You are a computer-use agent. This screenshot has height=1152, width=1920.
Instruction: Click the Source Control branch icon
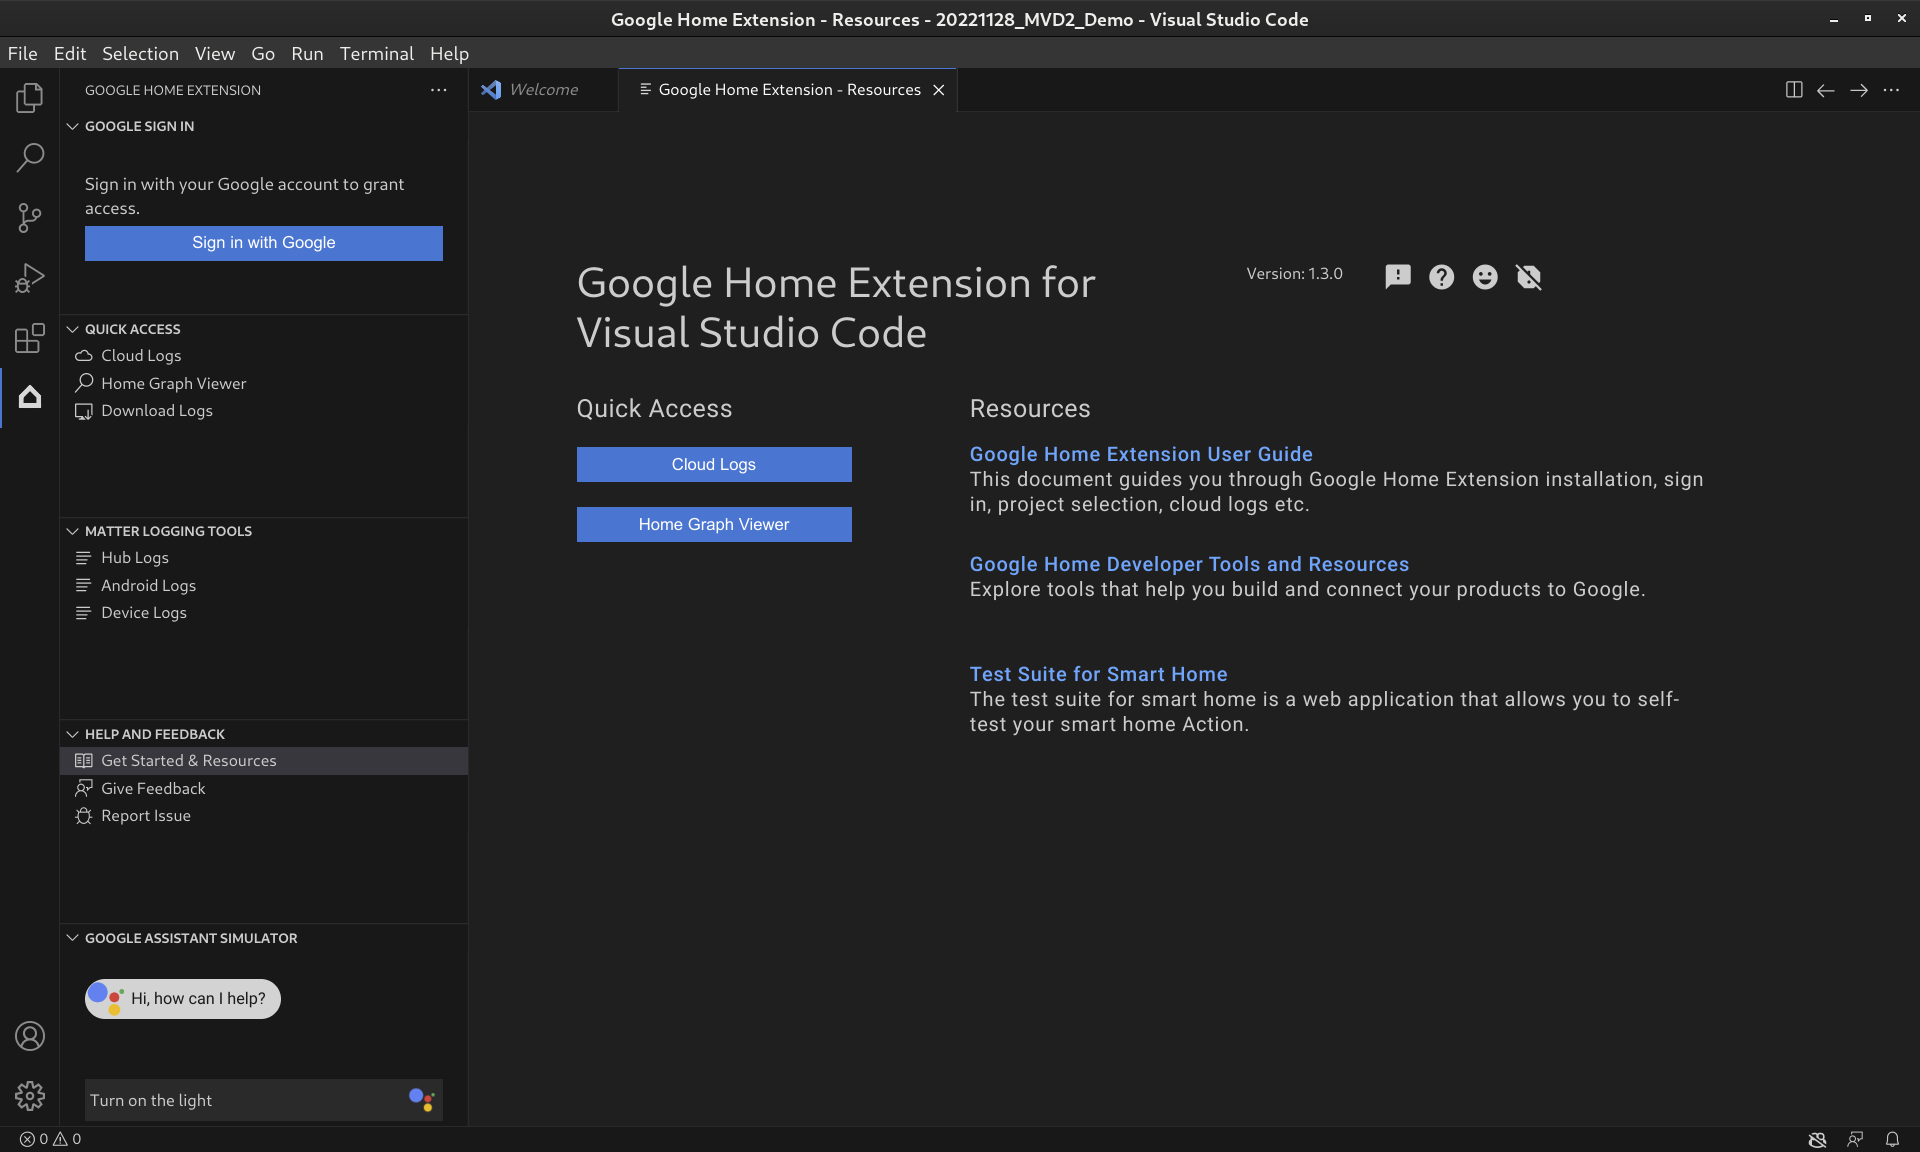click(x=30, y=218)
